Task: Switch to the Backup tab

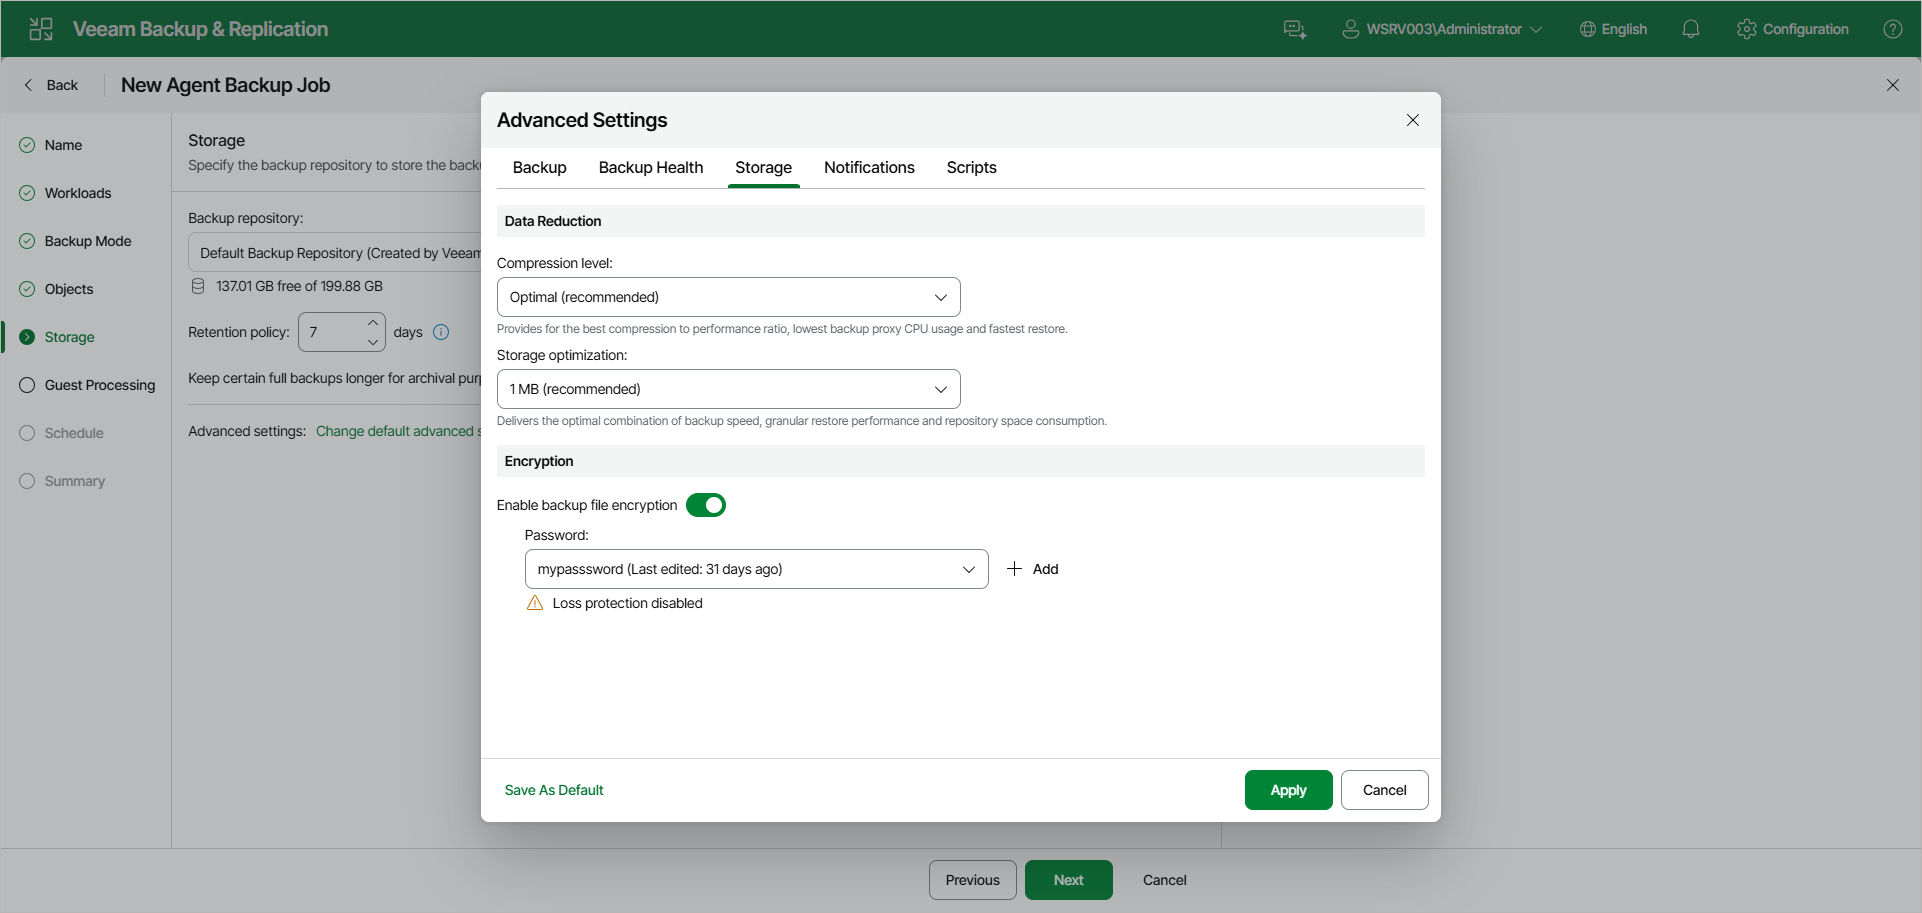Action: [540, 167]
